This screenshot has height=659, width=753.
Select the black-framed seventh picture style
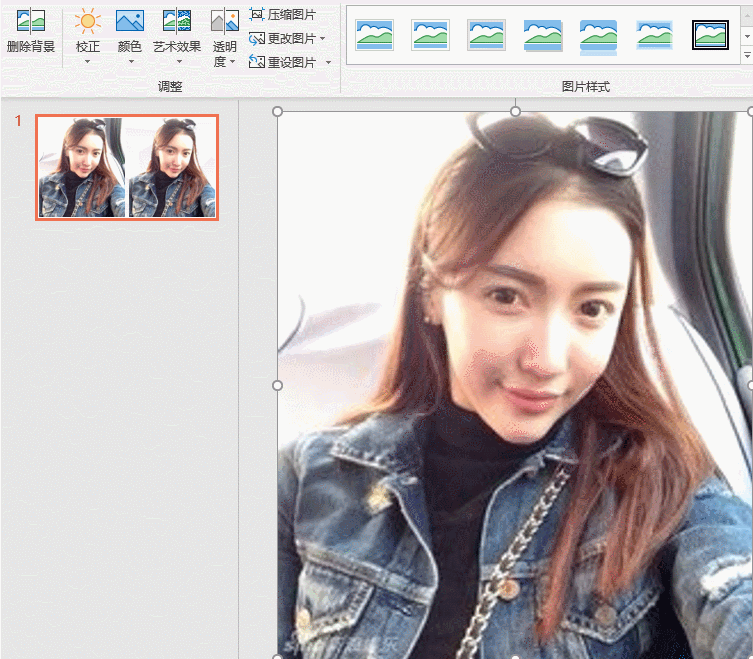(x=710, y=35)
